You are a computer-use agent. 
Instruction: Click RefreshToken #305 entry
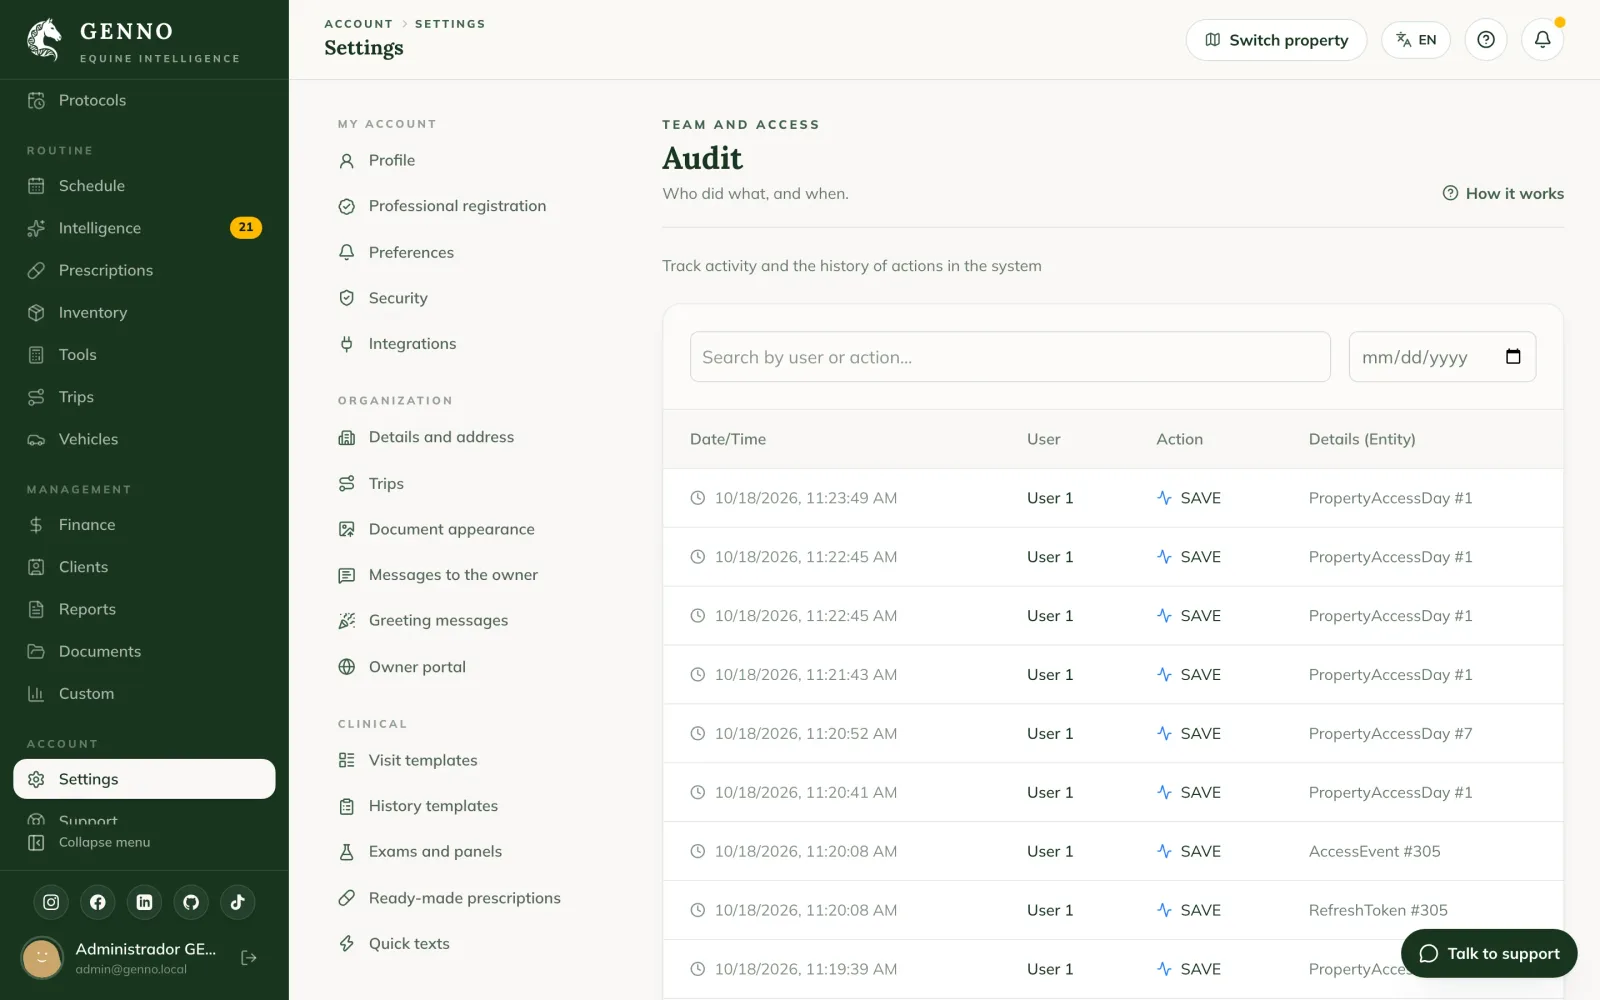coord(1378,911)
